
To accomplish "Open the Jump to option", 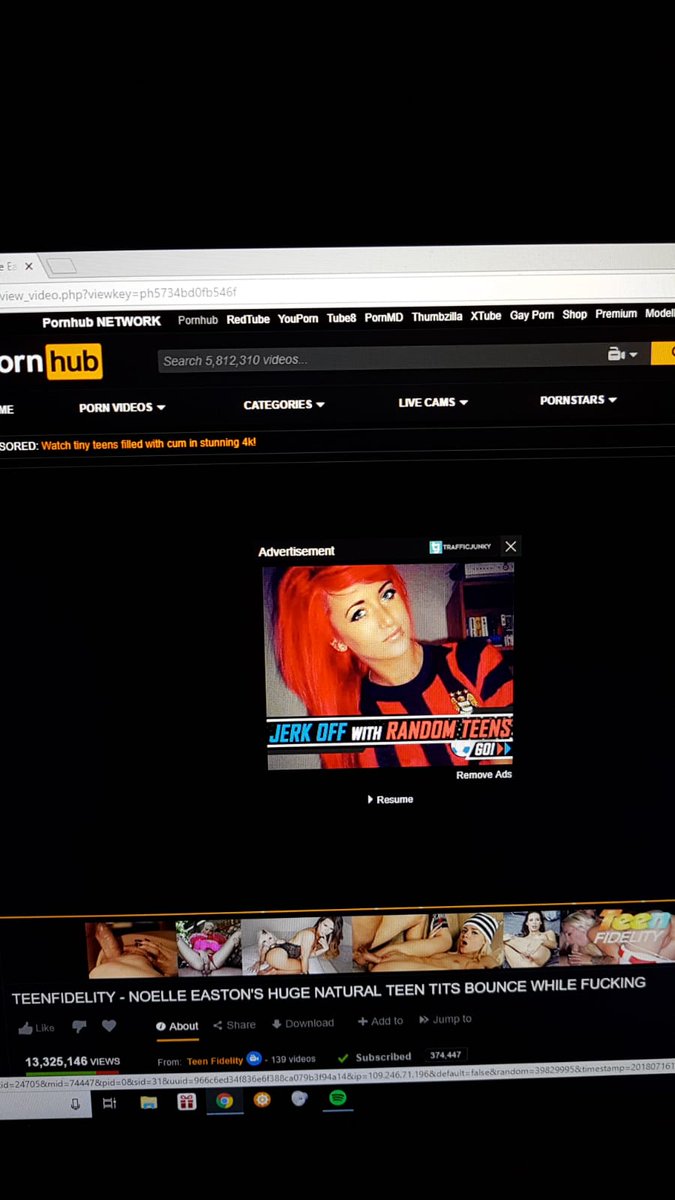I will click(x=446, y=1020).
